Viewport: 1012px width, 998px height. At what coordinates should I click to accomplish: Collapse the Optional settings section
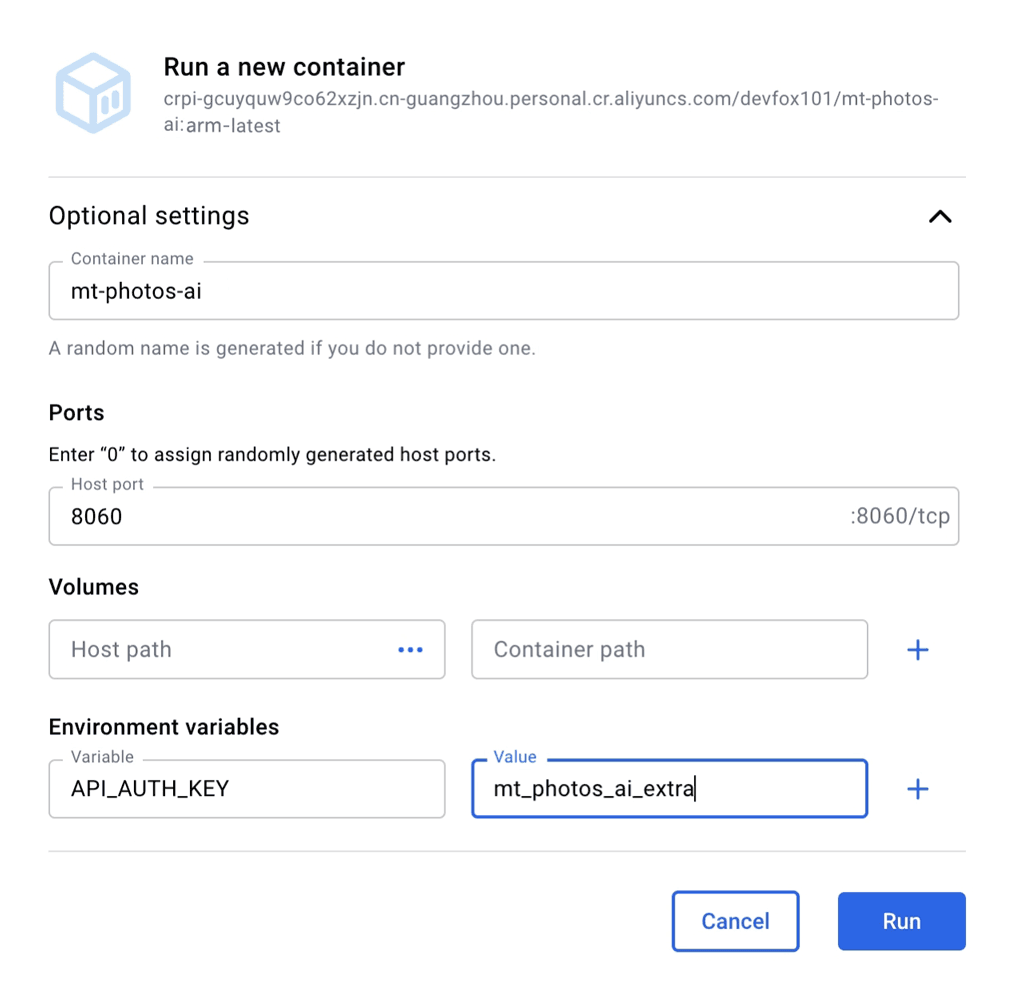[940, 216]
